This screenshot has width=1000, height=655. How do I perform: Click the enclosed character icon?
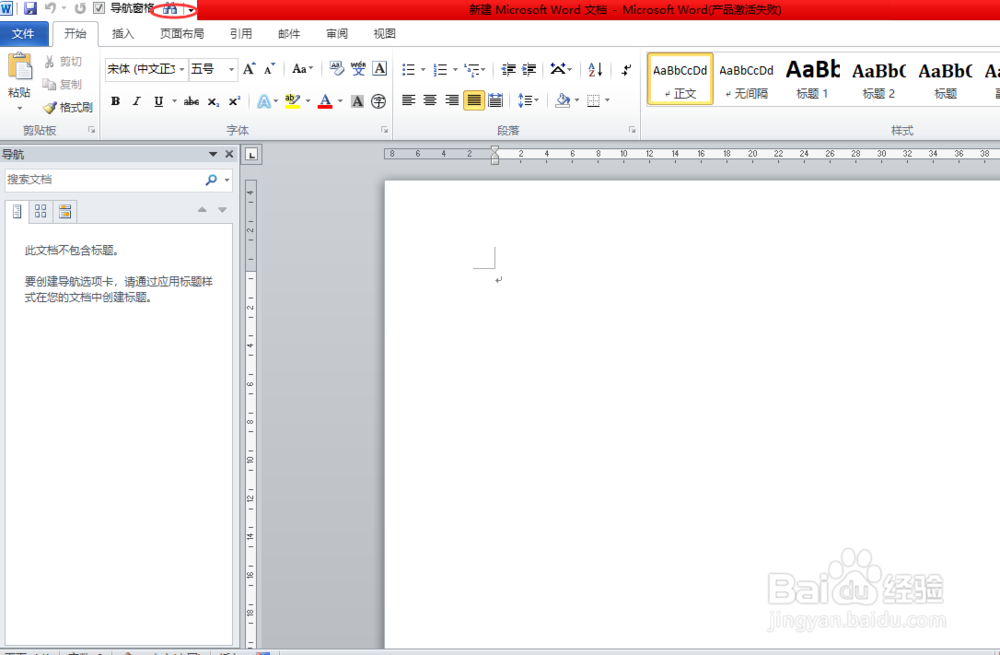tap(379, 101)
